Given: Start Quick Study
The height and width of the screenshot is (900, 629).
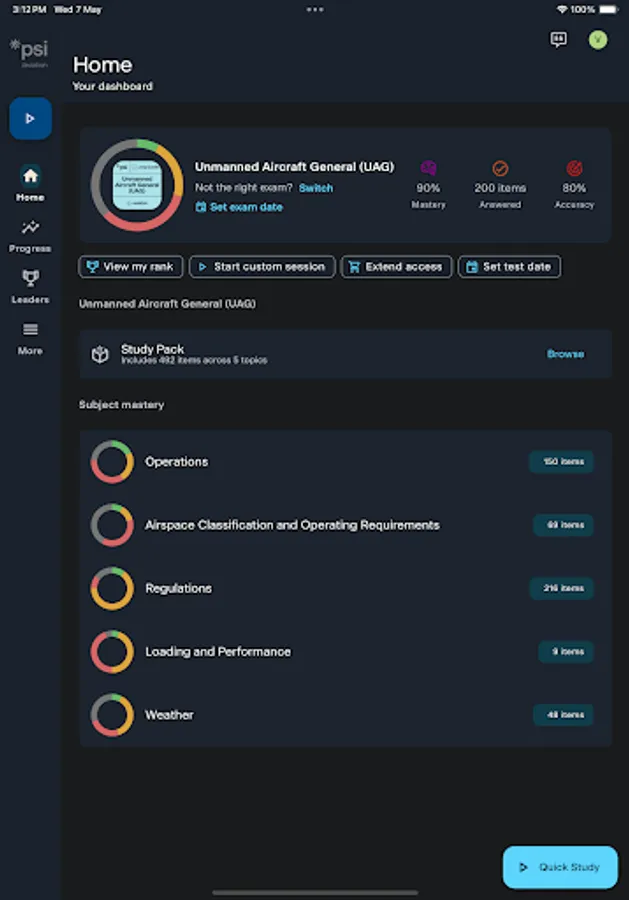Looking at the screenshot, I should pos(560,867).
